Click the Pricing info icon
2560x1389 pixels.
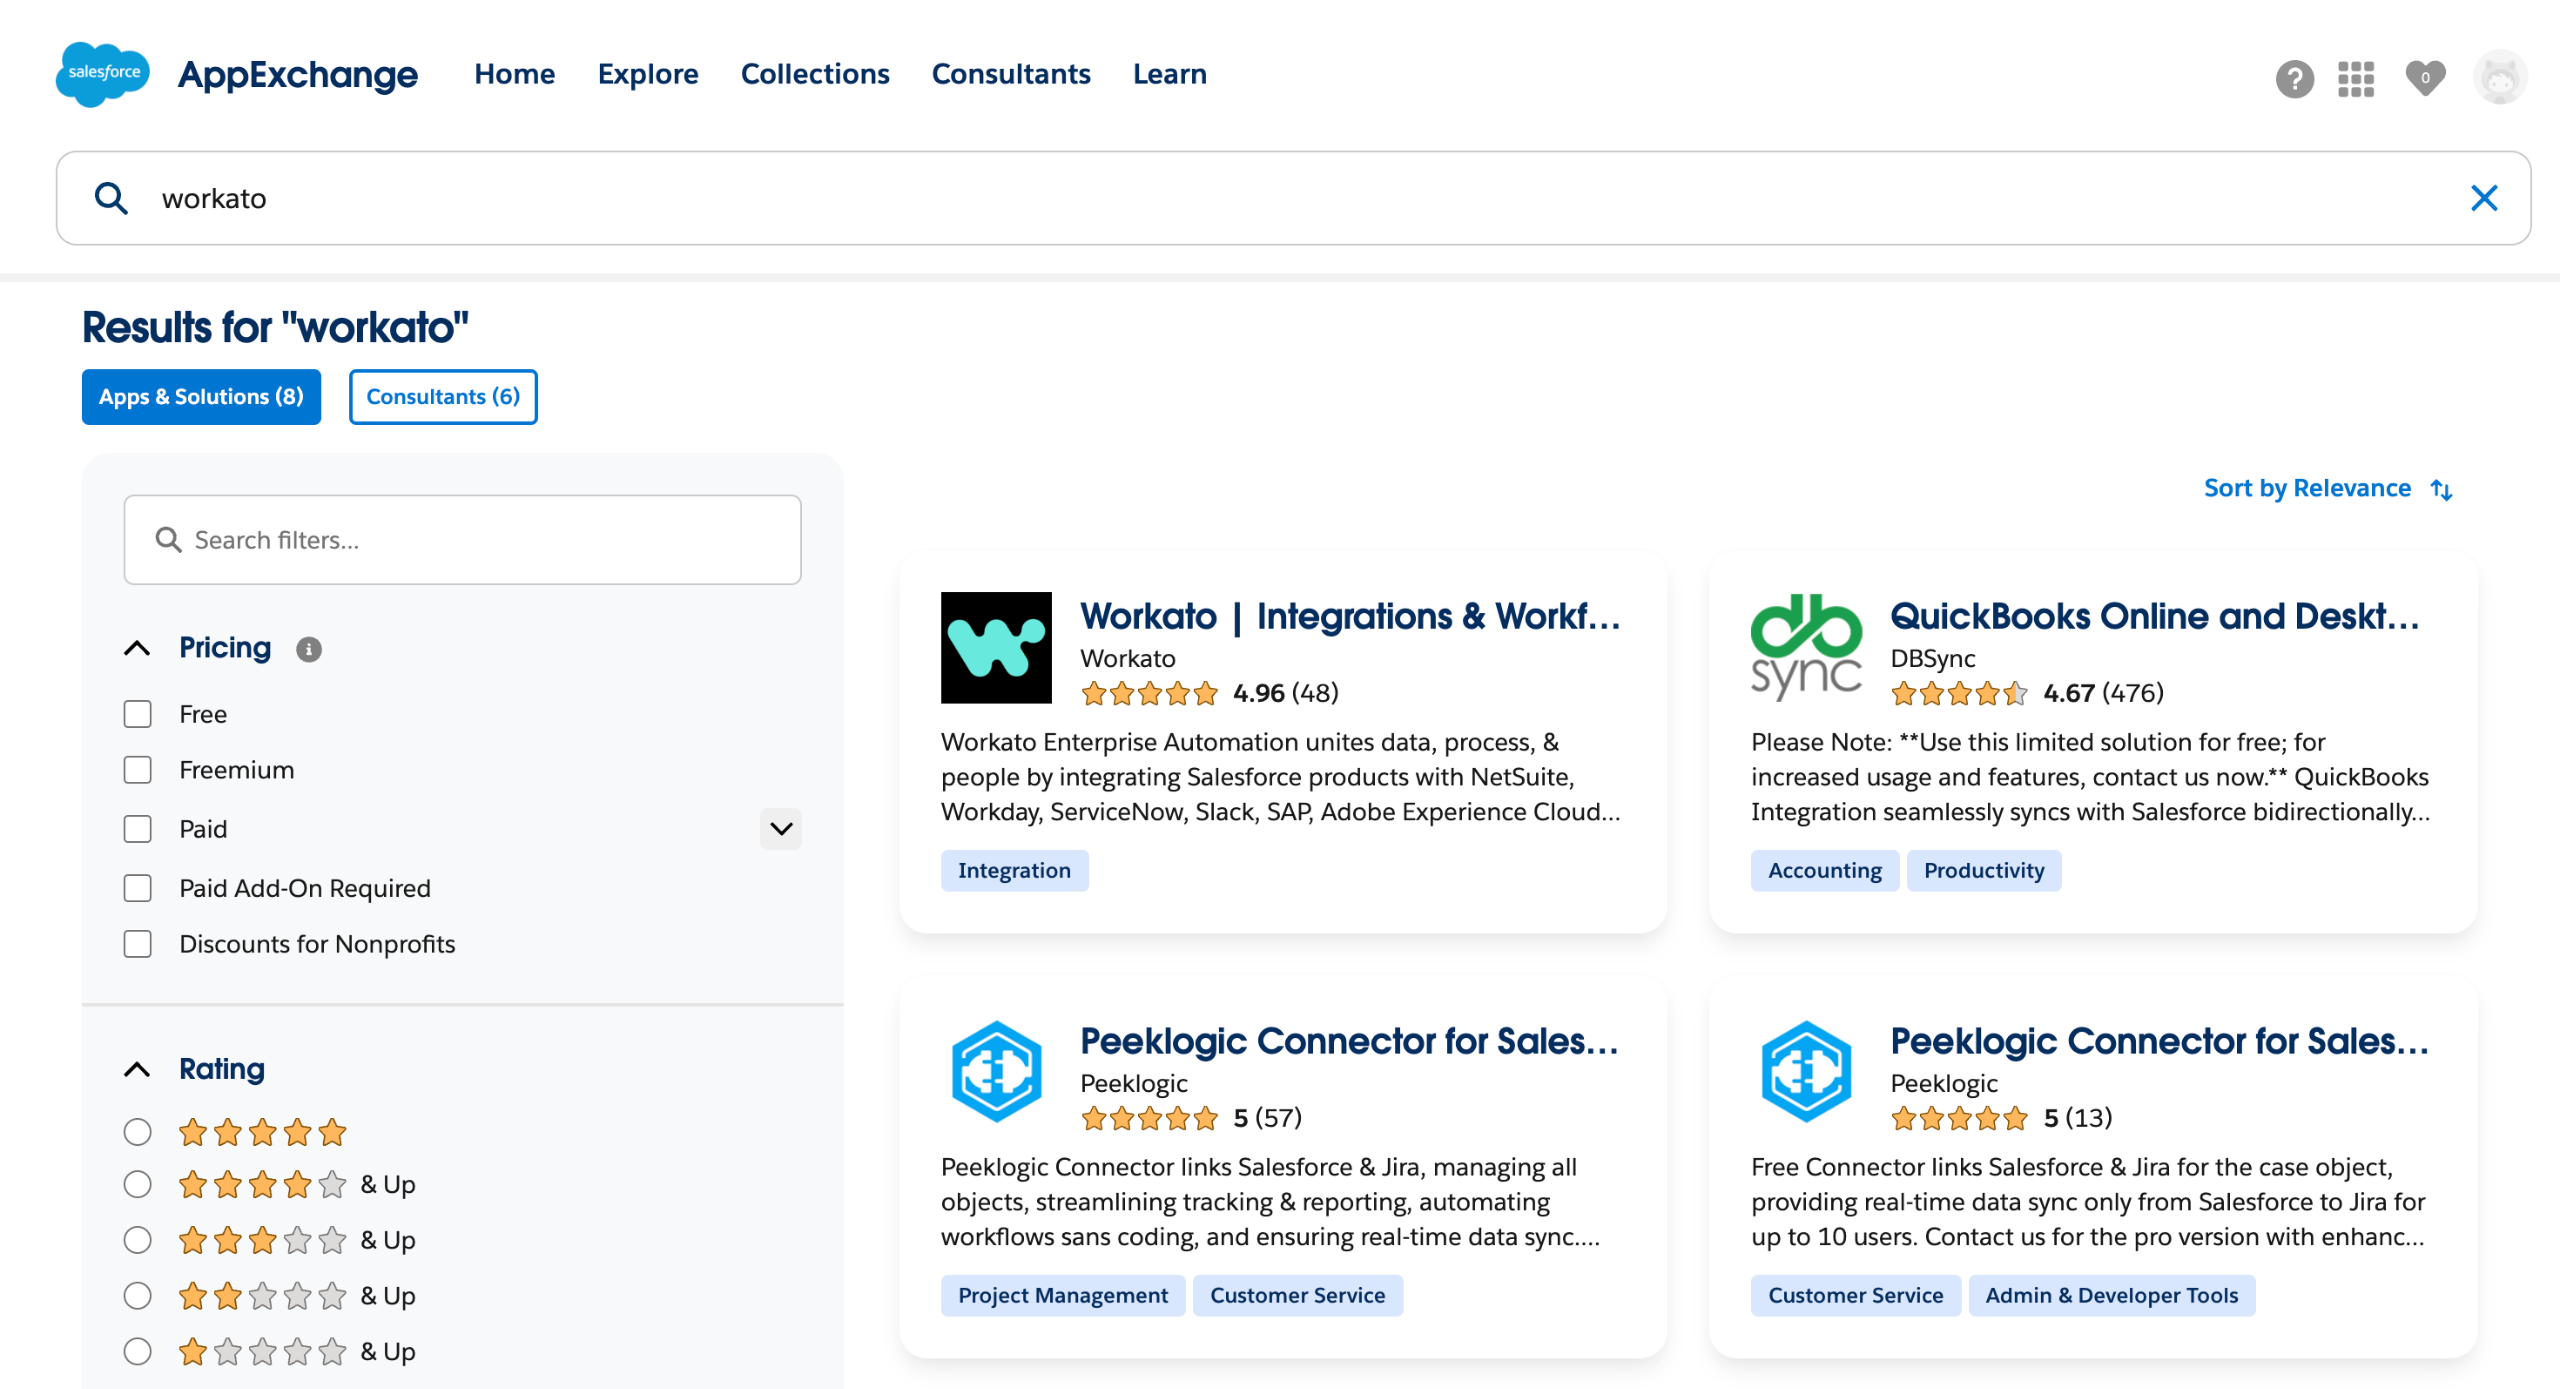pyautogui.click(x=309, y=649)
